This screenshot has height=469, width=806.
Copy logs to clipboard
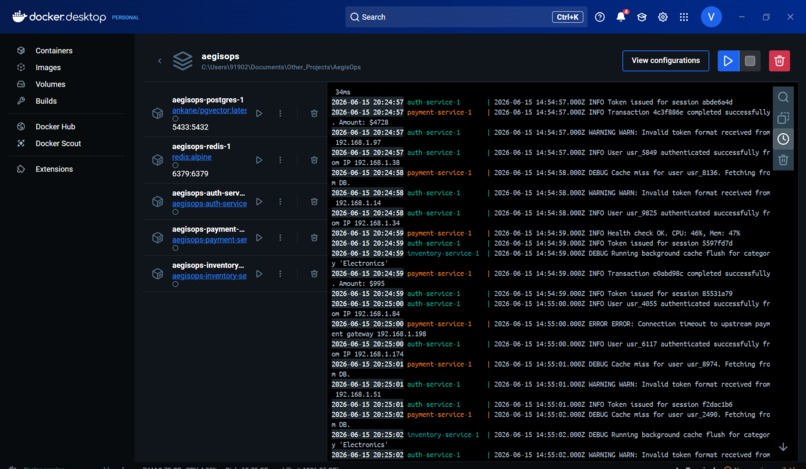(783, 118)
